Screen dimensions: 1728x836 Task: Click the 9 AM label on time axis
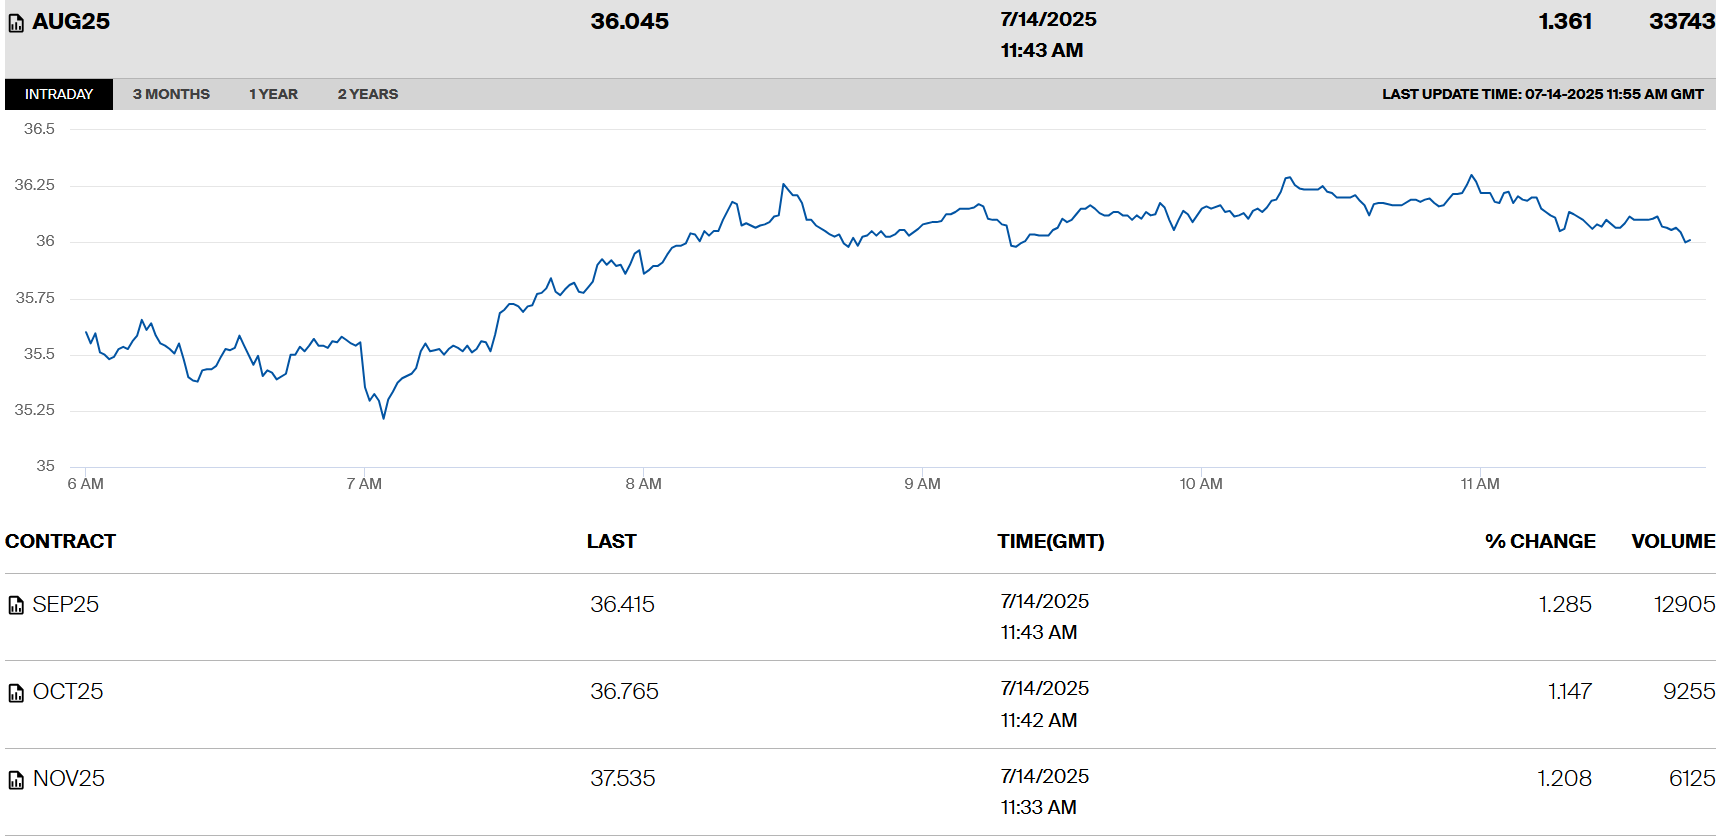coord(922,484)
